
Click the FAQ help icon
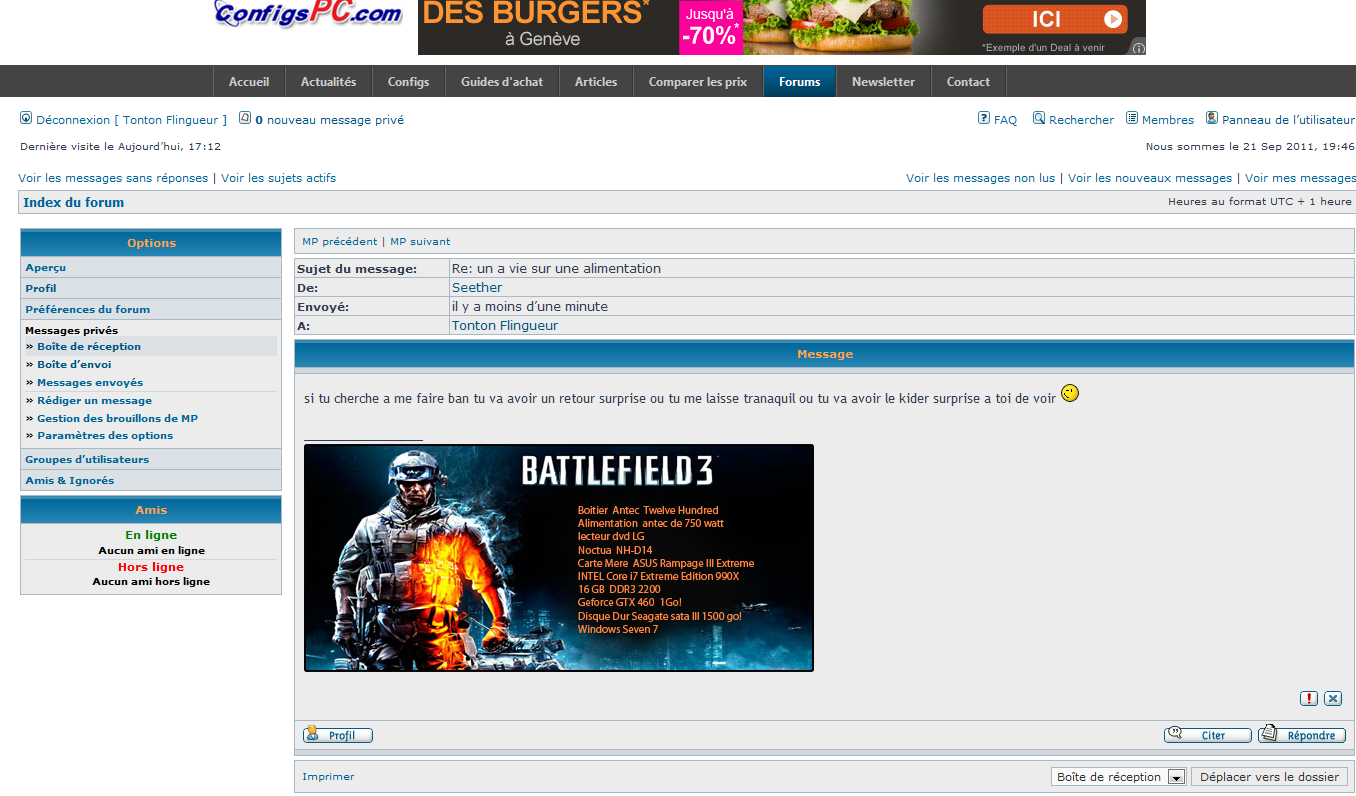[x=984, y=118]
